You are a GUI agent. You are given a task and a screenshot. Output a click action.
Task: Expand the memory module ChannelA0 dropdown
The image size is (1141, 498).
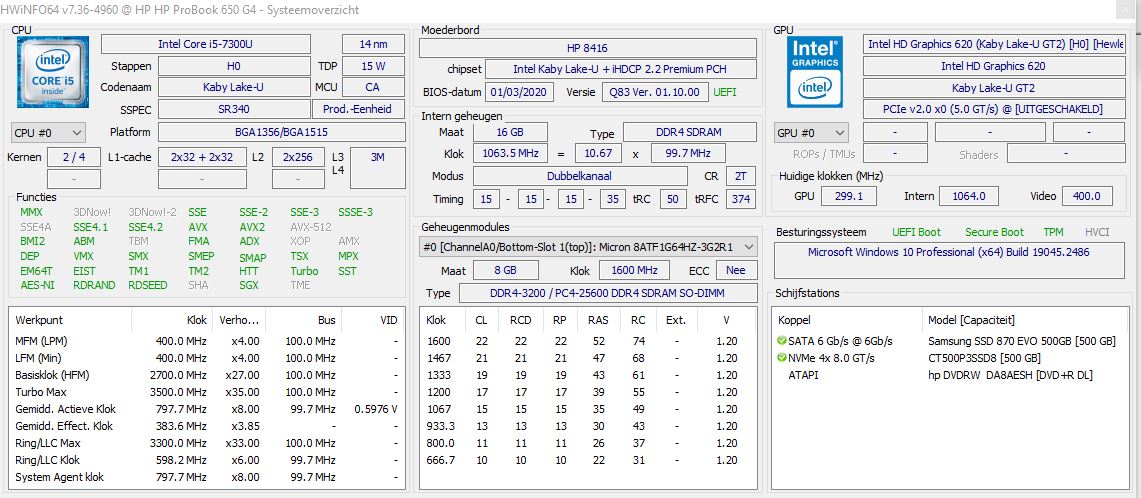pyautogui.click(x=588, y=247)
